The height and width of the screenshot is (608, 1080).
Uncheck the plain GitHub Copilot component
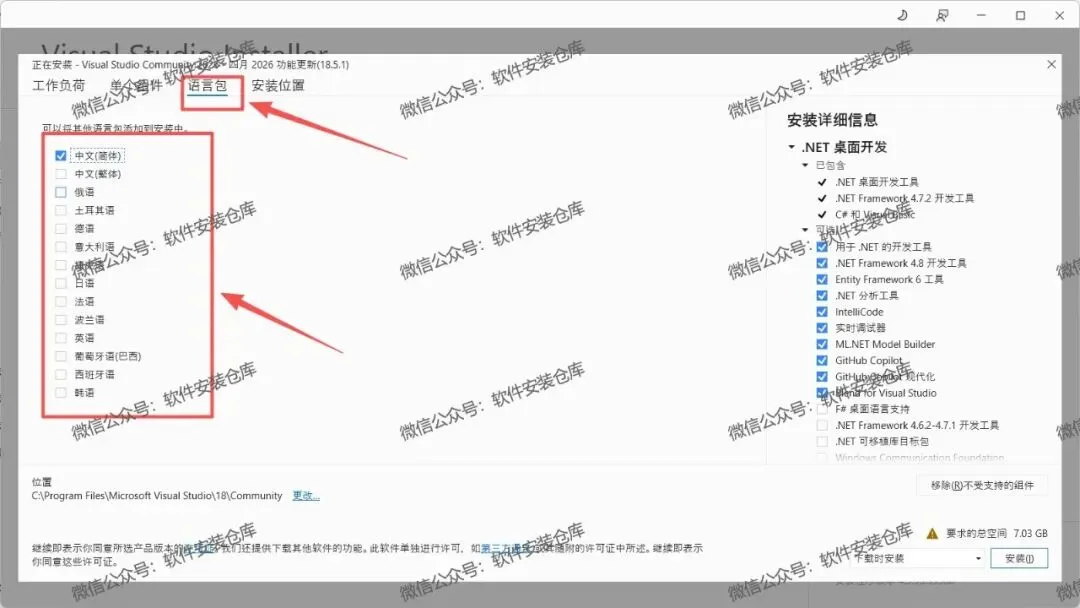[x=822, y=360]
